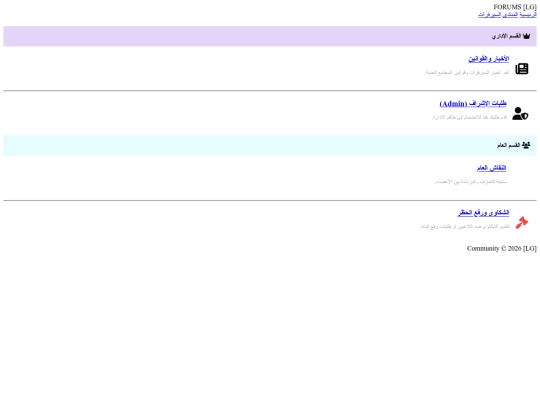Open the النقاش العام forum
The height and width of the screenshot is (405, 540).
point(491,168)
